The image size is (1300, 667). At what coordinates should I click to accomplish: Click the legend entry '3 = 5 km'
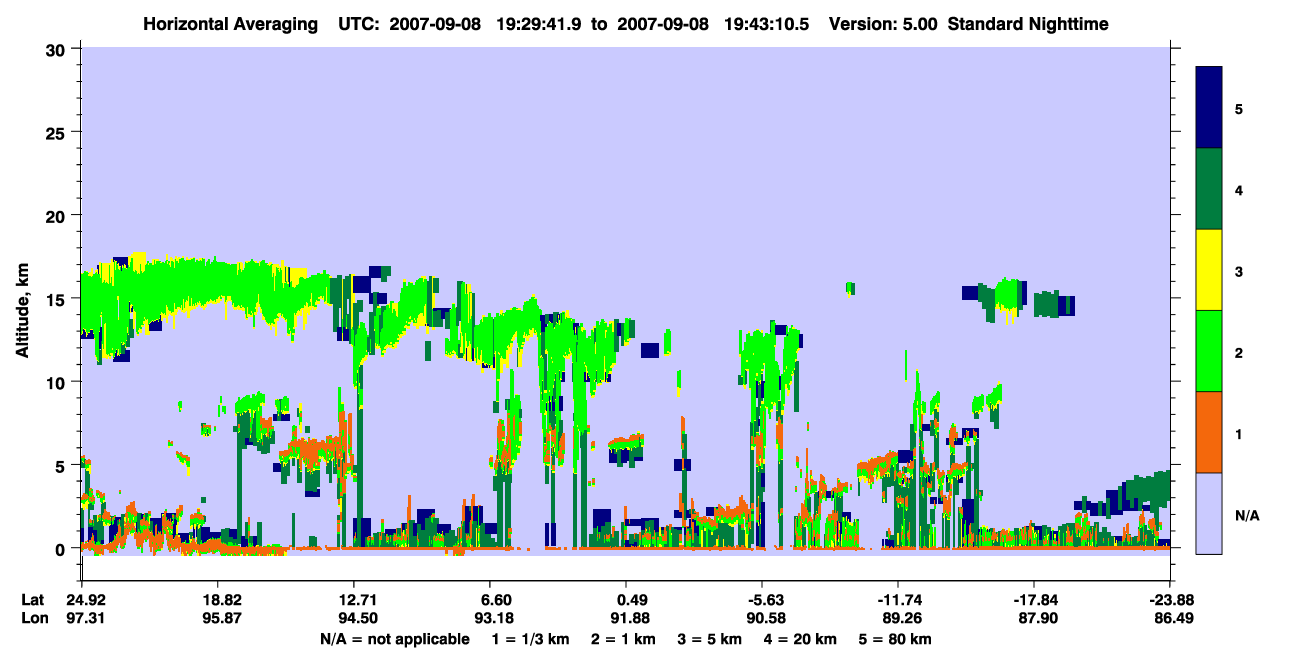pos(708,639)
